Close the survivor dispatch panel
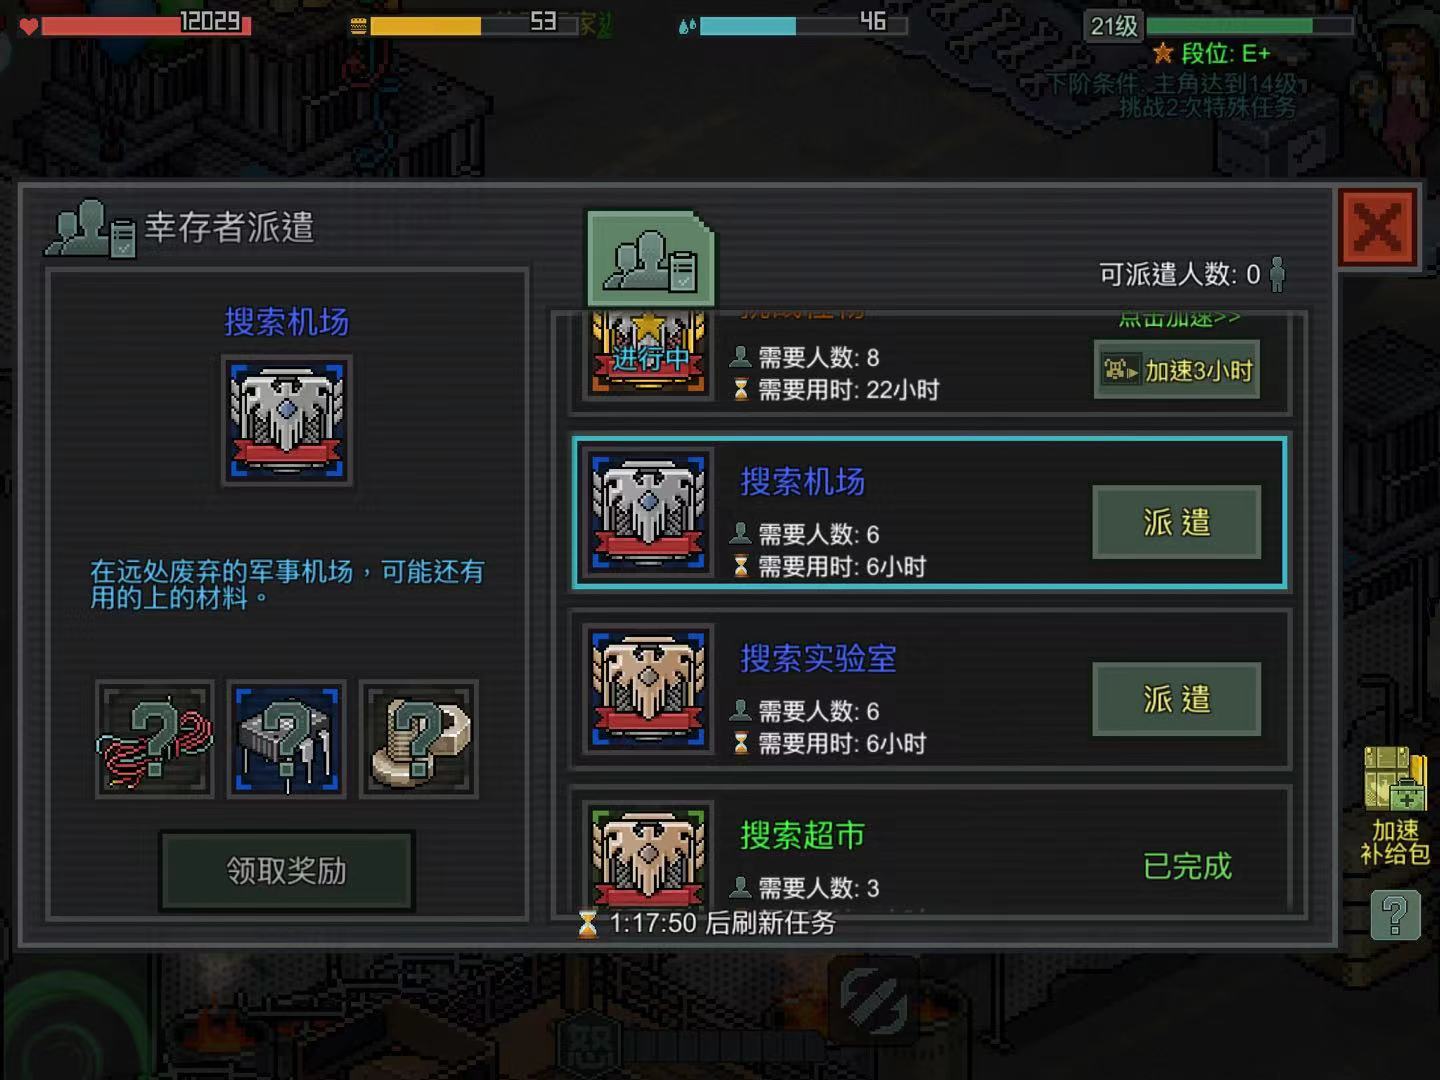 [1378, 228]
